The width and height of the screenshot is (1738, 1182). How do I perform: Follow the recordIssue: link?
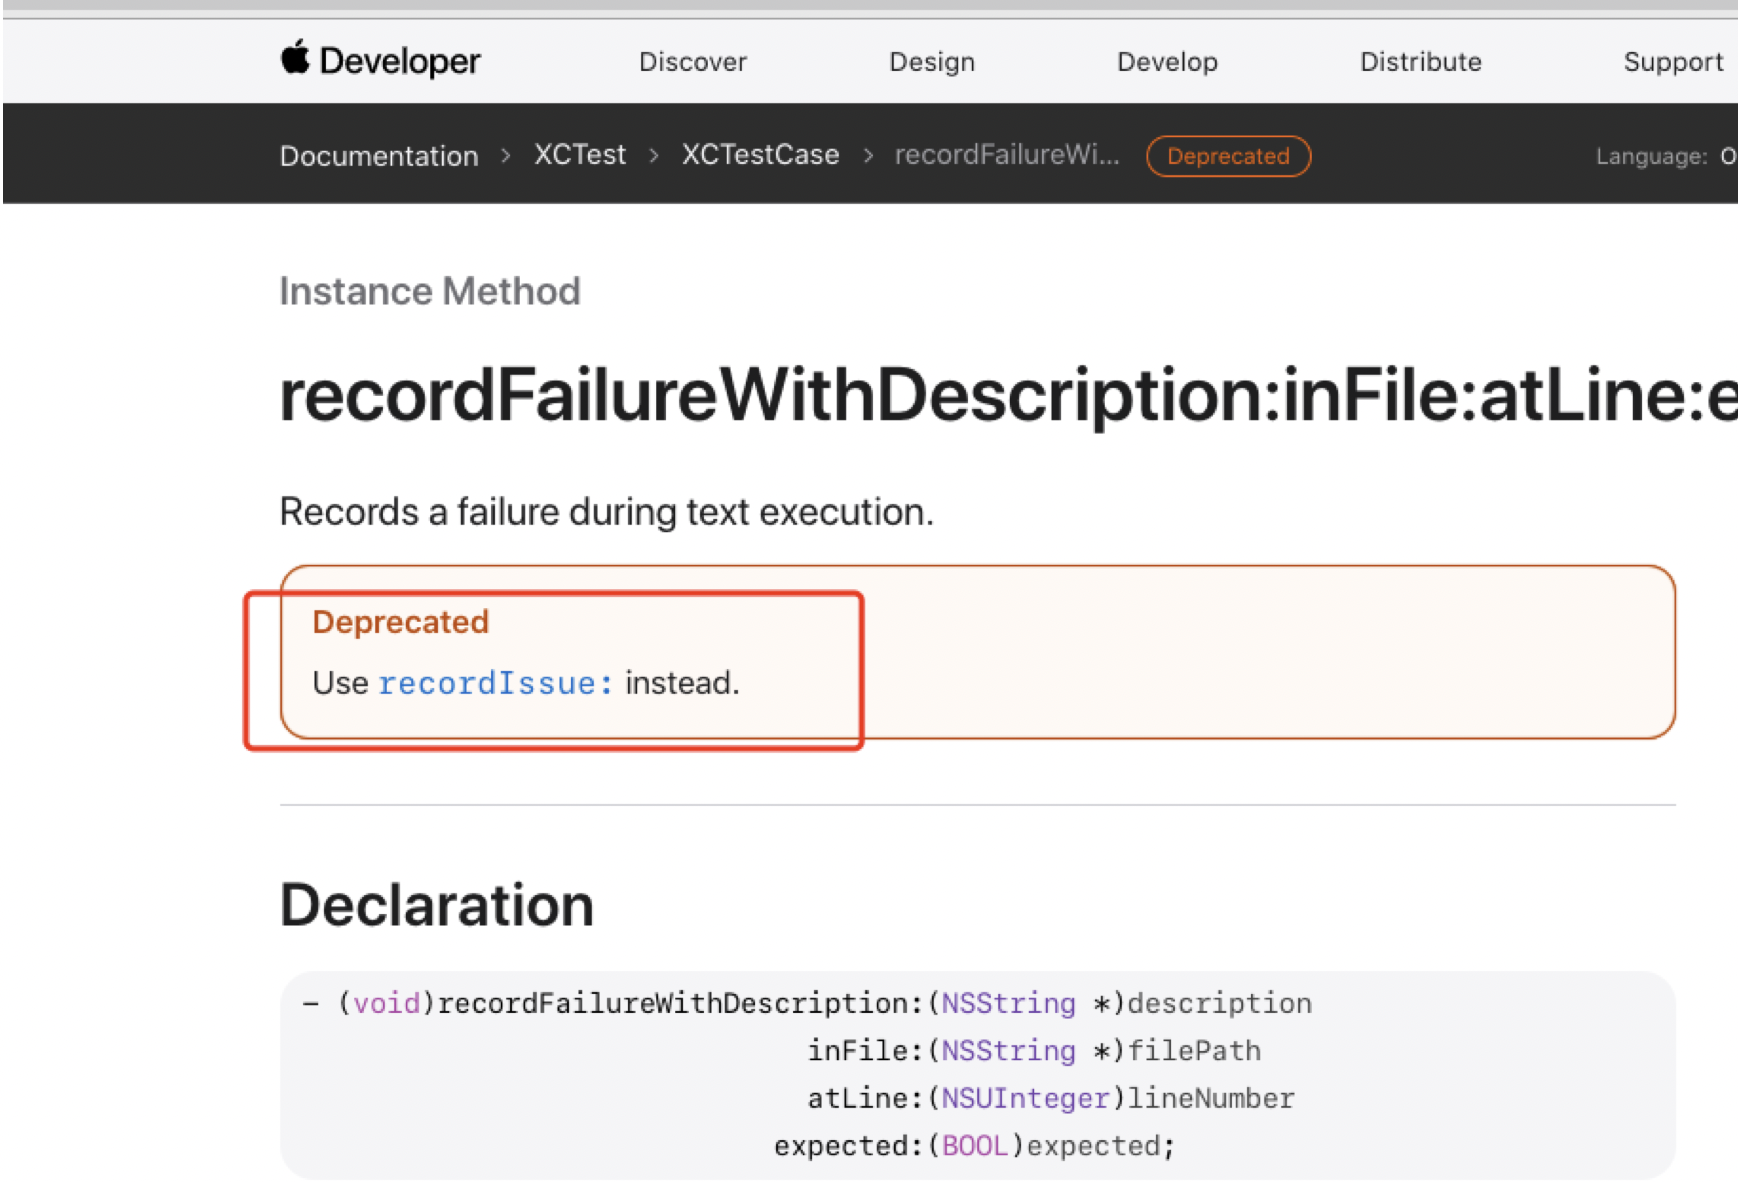point(496,683)
